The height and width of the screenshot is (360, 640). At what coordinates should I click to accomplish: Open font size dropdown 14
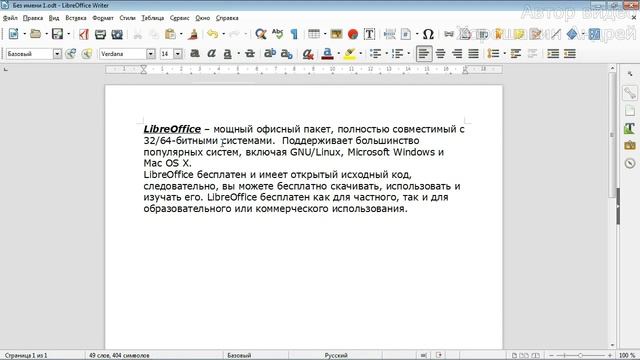click(x=178, y=54)
